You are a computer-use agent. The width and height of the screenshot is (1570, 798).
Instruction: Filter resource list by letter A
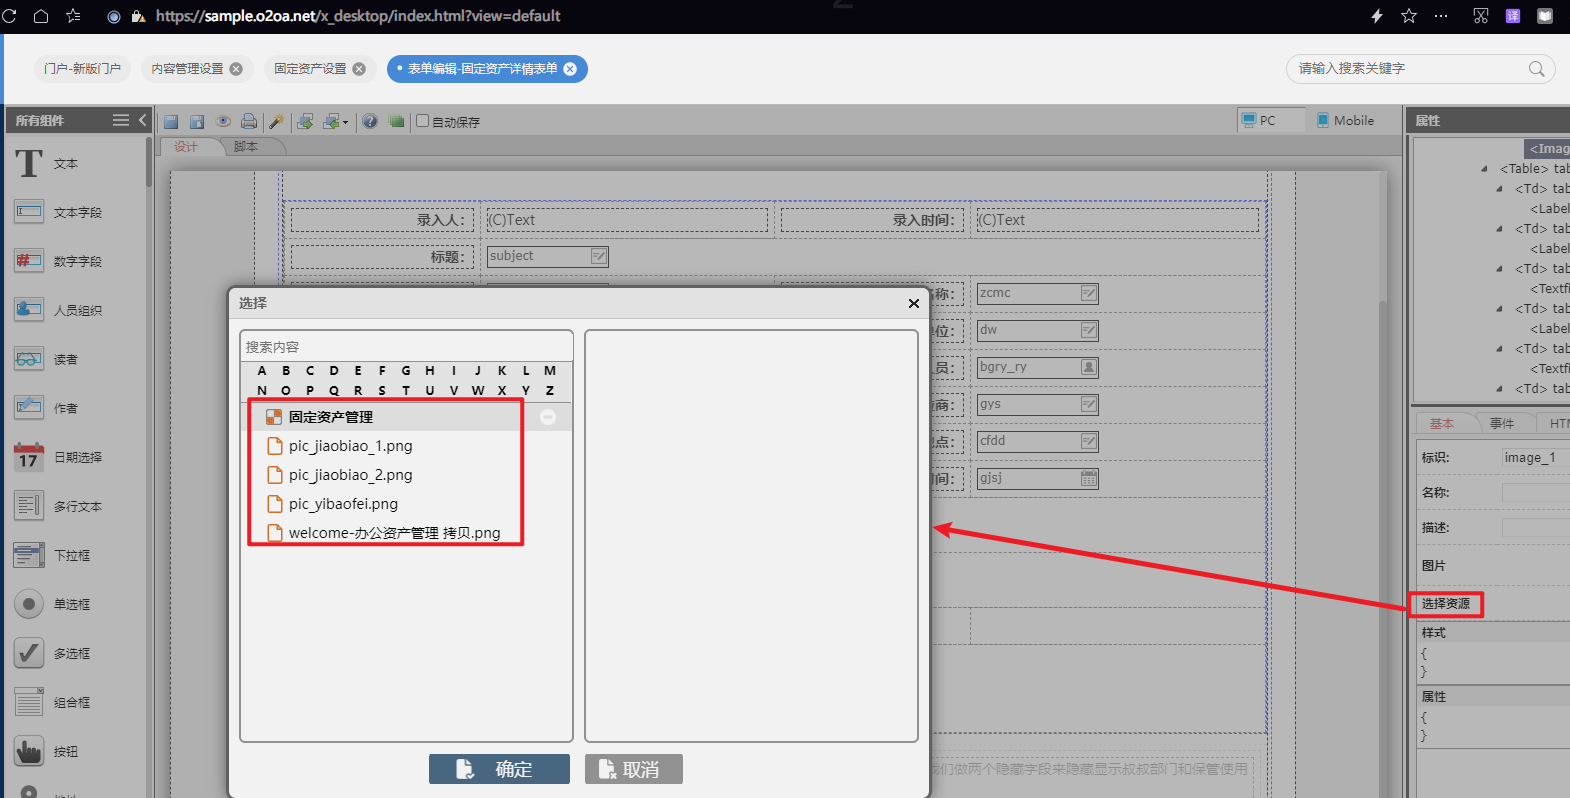(262, 371)
